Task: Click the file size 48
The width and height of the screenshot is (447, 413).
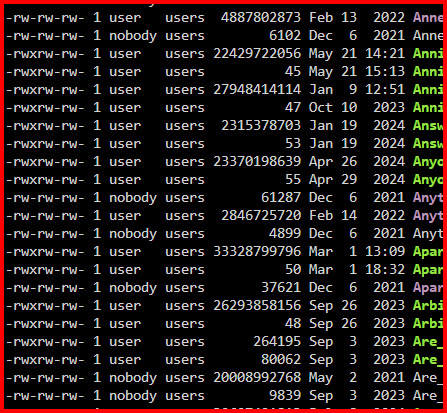Action: pyautogui.click(x=293, y=323)
